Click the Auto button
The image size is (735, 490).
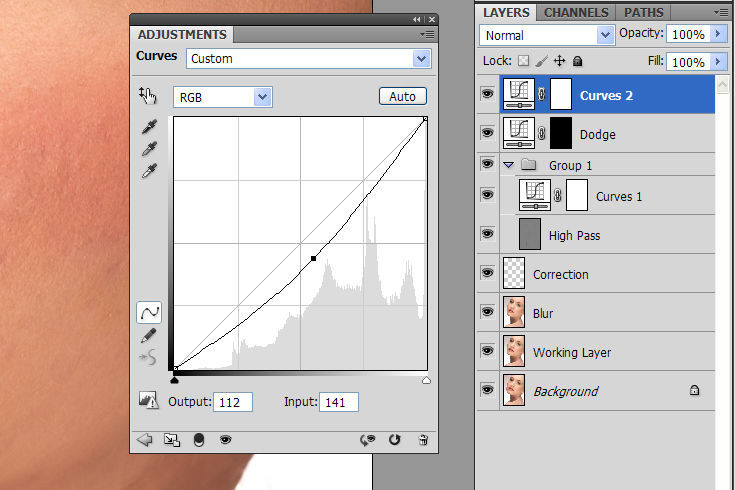pyautogui.click(x=403, y=97)
